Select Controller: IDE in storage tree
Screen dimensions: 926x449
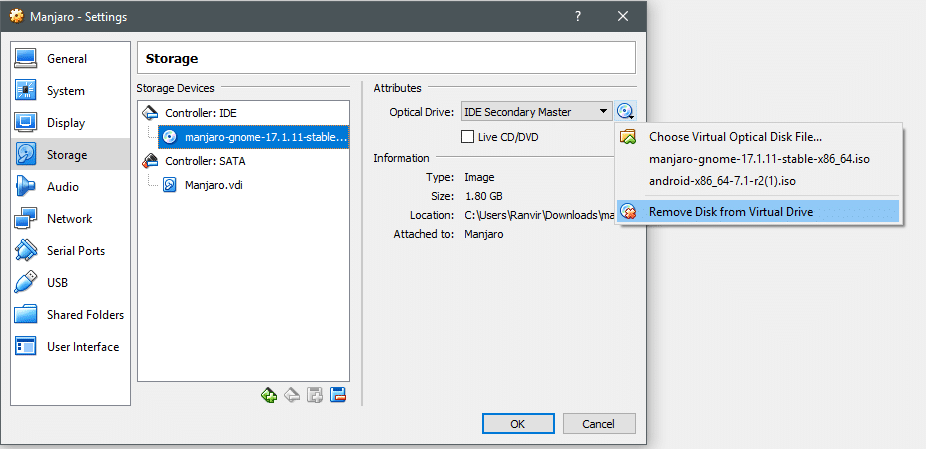tap(201, 113)
